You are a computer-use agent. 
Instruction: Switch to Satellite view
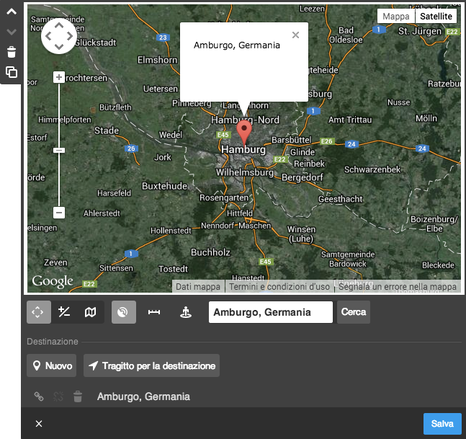coord(436,16)
